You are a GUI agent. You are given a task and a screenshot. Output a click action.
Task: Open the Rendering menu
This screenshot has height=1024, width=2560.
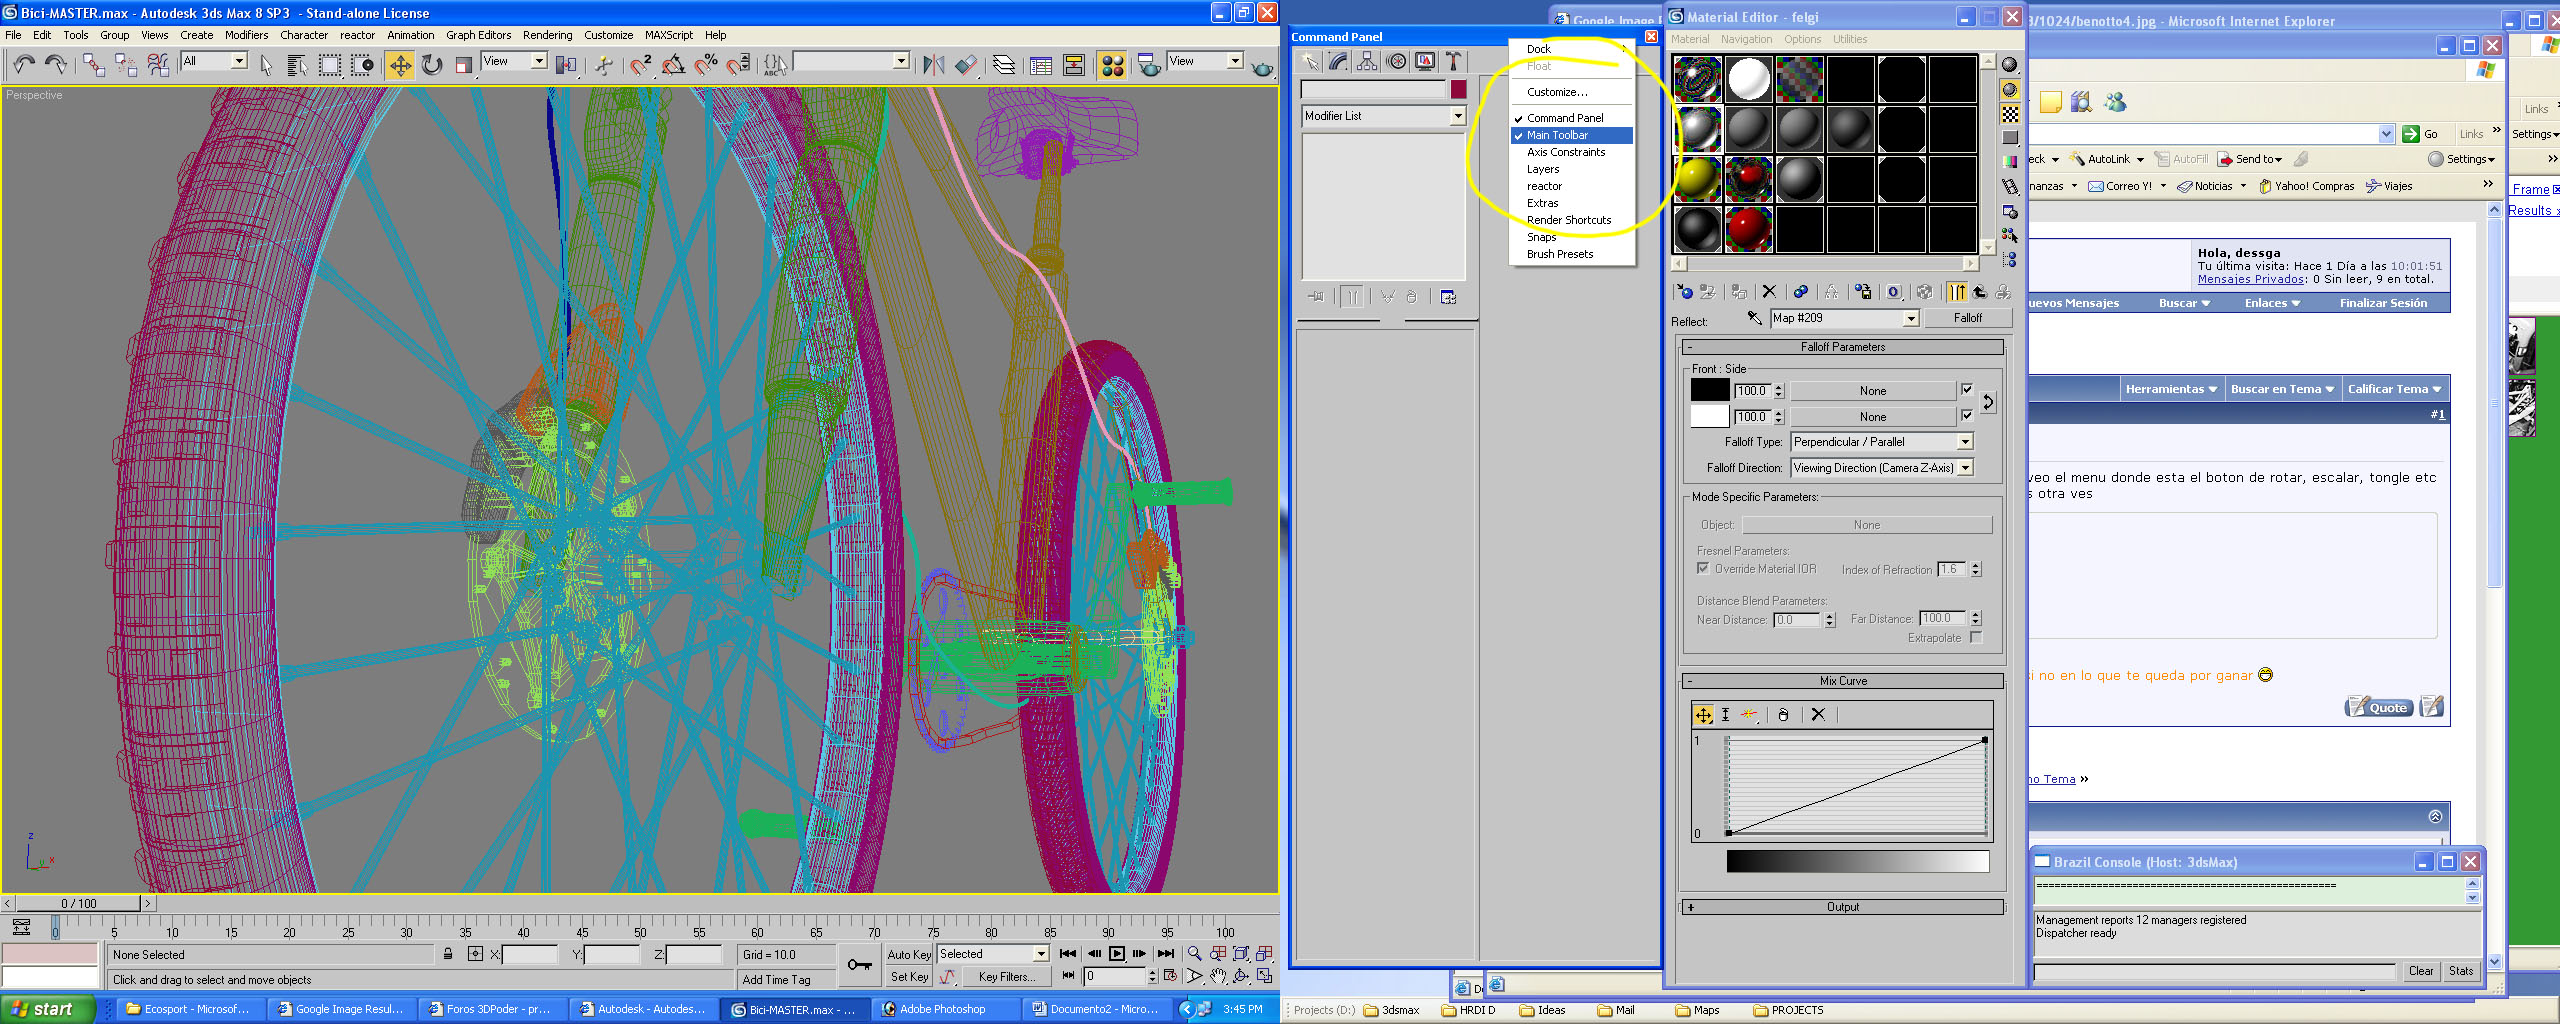[547, 35]
